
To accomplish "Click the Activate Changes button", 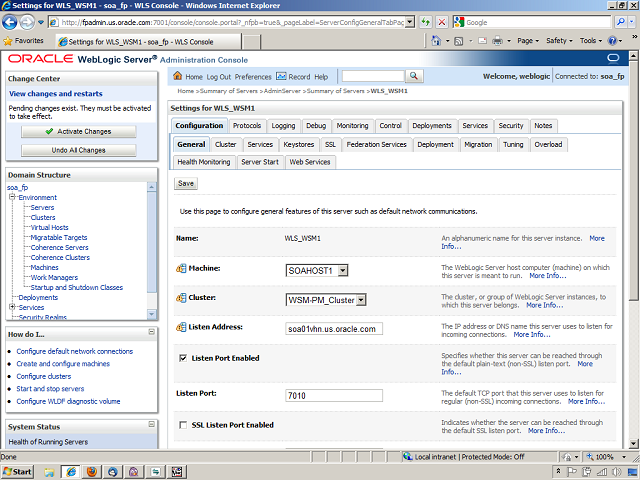I will point(78,131).
